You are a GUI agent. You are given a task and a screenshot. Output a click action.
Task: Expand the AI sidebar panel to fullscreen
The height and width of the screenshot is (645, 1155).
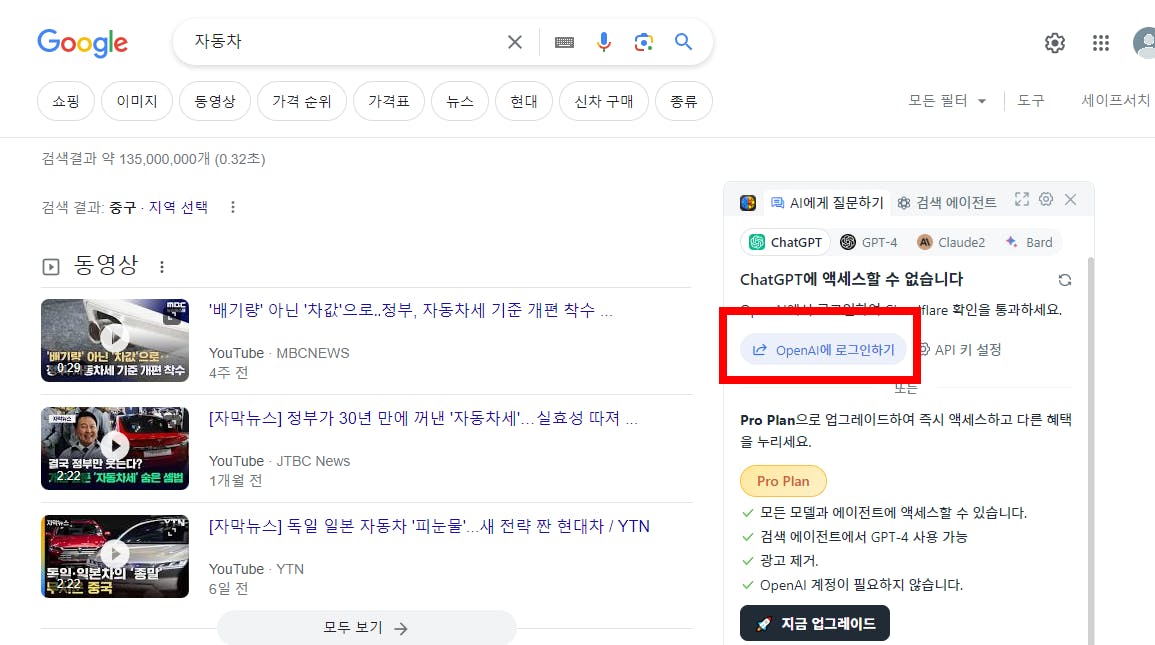click(x=1022, y=200)
